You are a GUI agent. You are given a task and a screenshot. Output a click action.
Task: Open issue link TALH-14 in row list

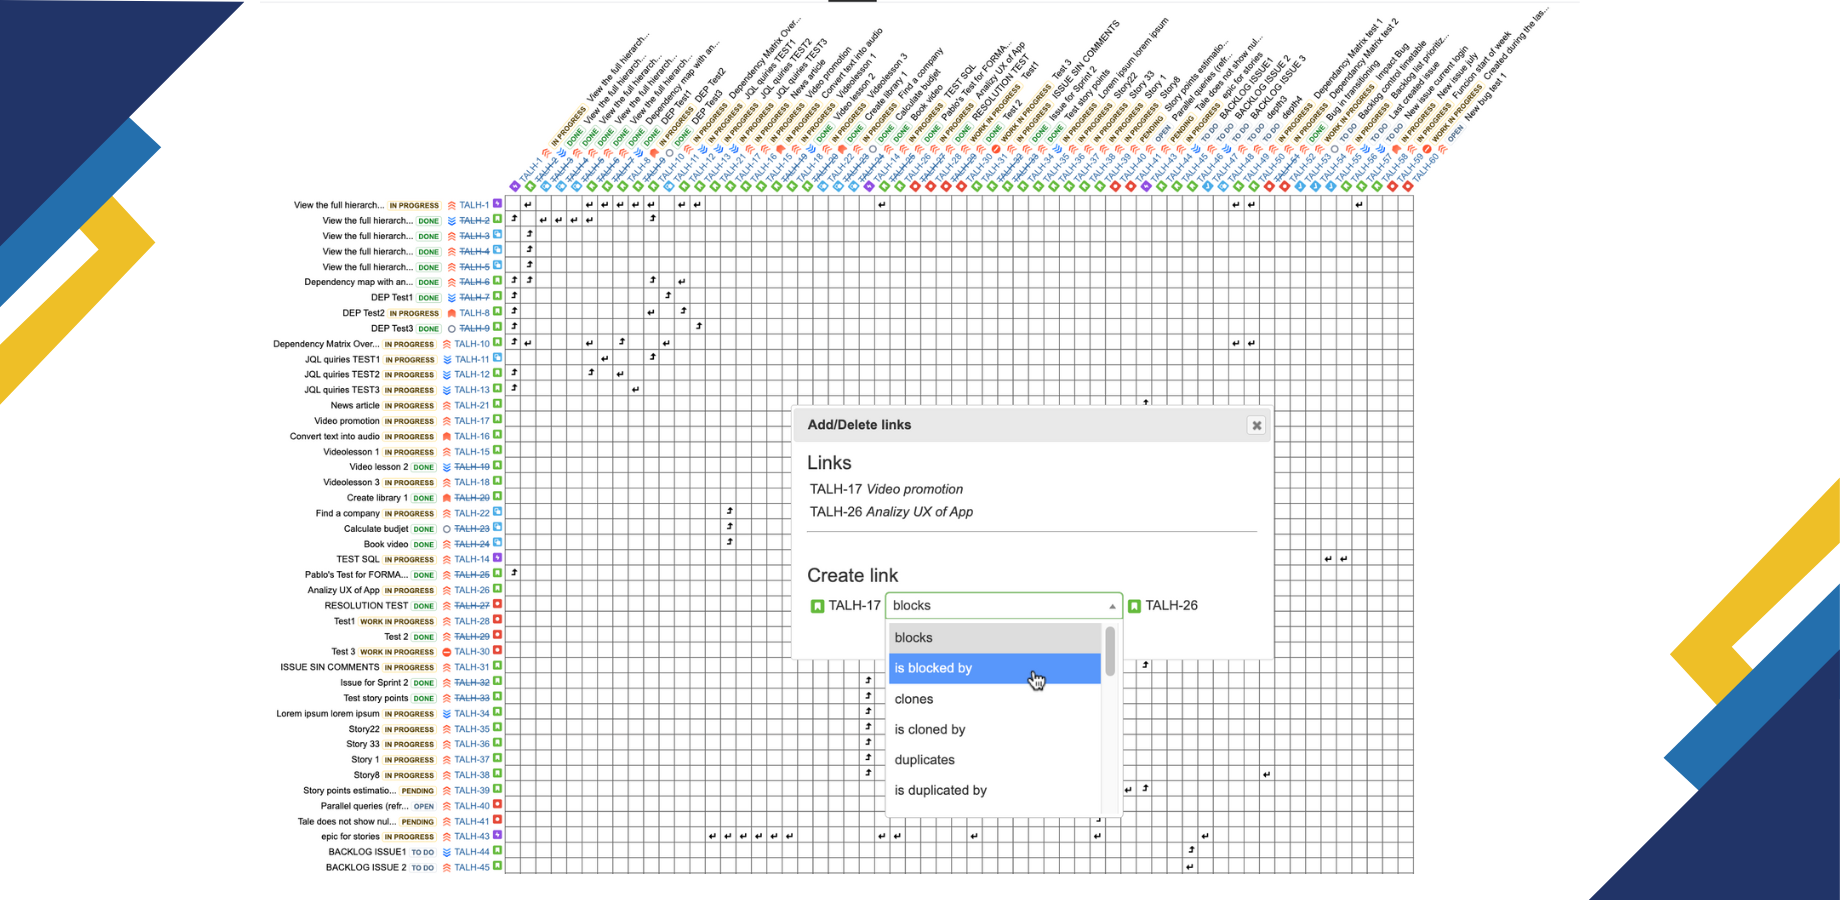tap(472, 559)
